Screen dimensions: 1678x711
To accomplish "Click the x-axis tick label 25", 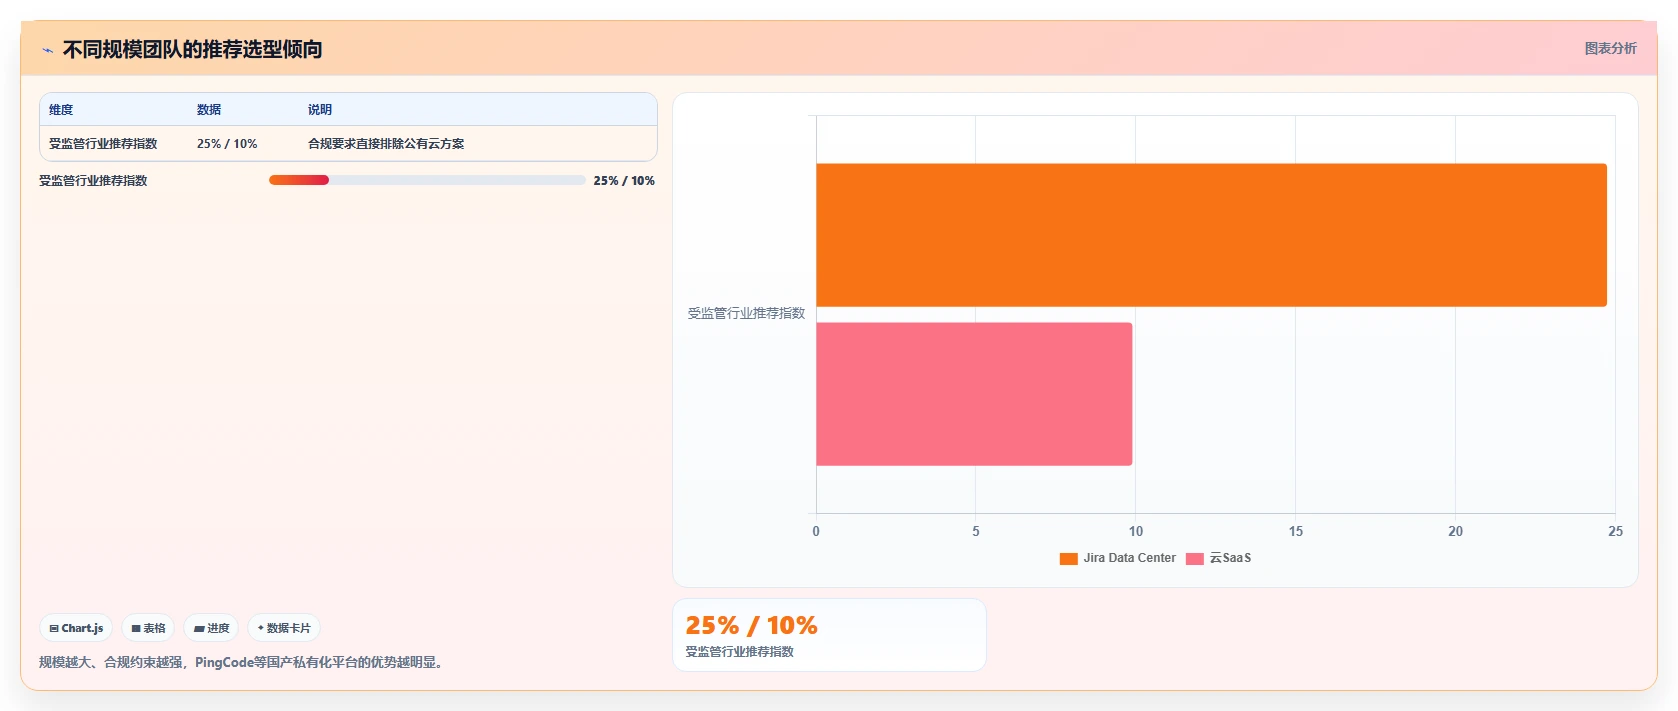I will pyautogui.click(x=1615, y=532).
